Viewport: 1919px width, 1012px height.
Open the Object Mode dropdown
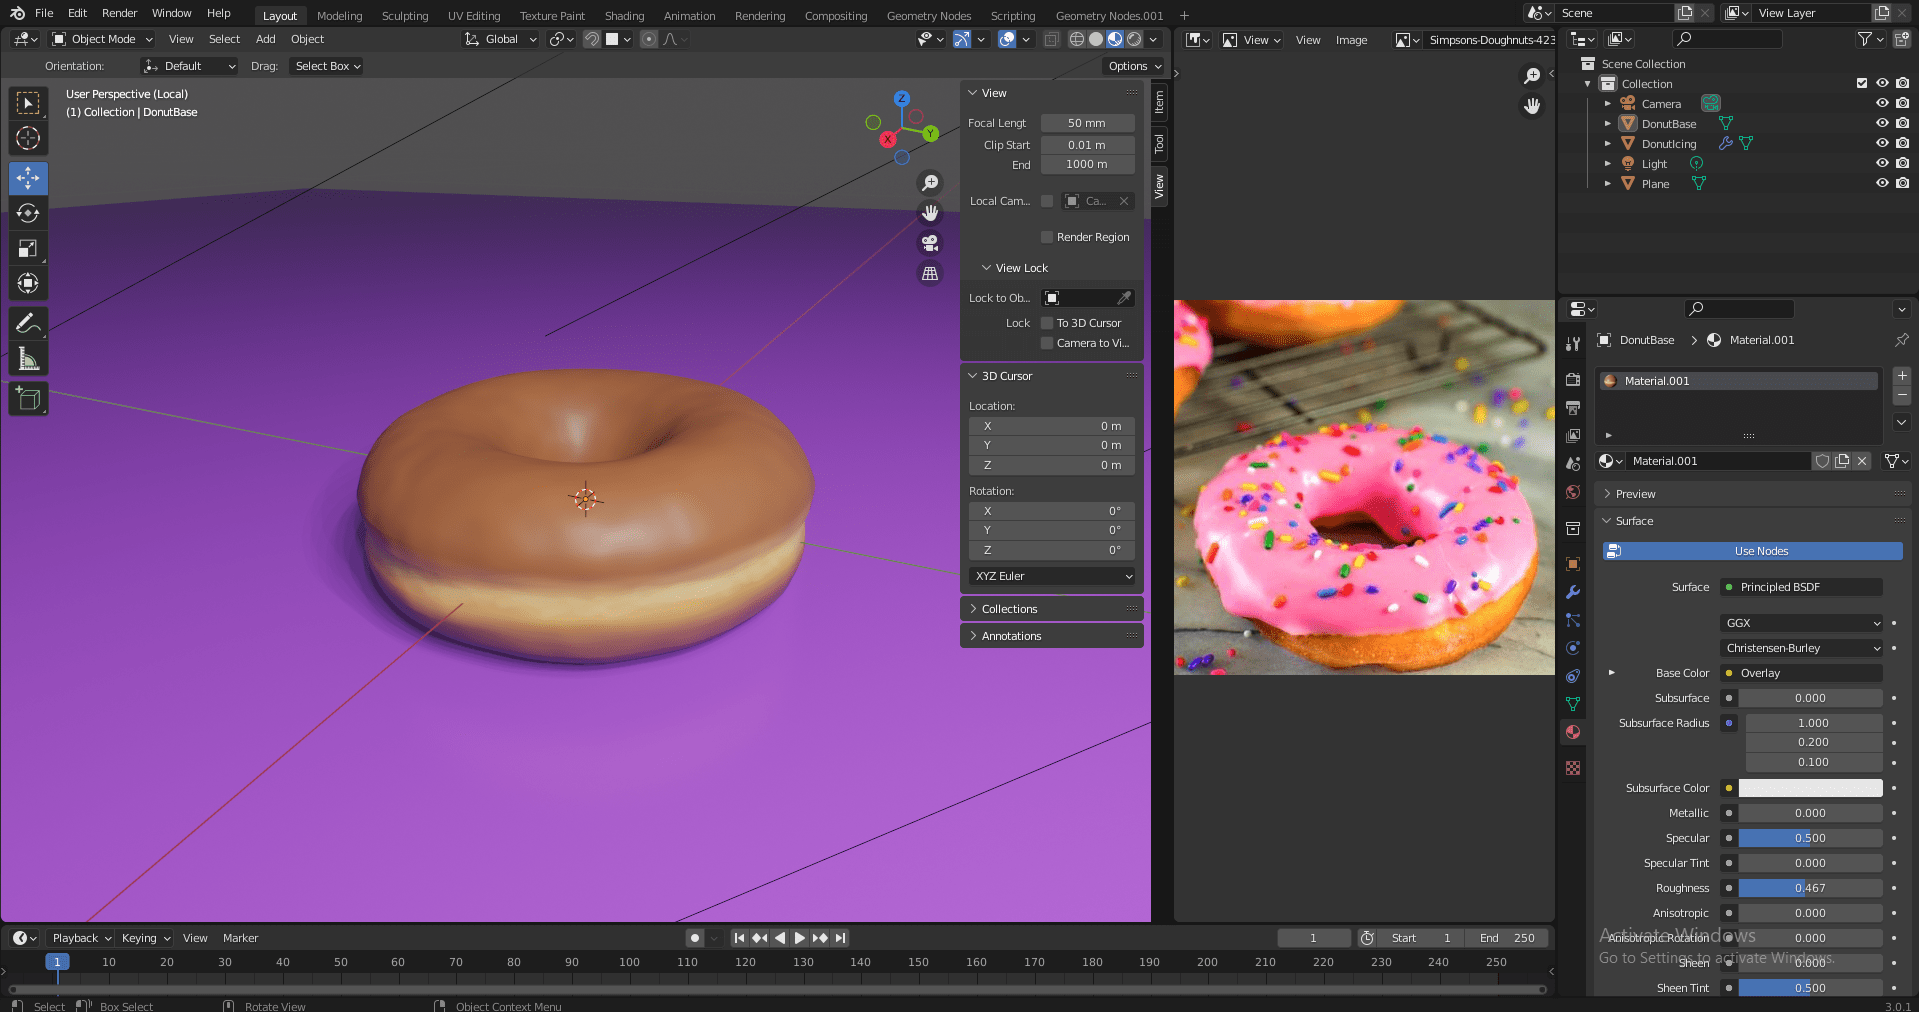[100, 39]
